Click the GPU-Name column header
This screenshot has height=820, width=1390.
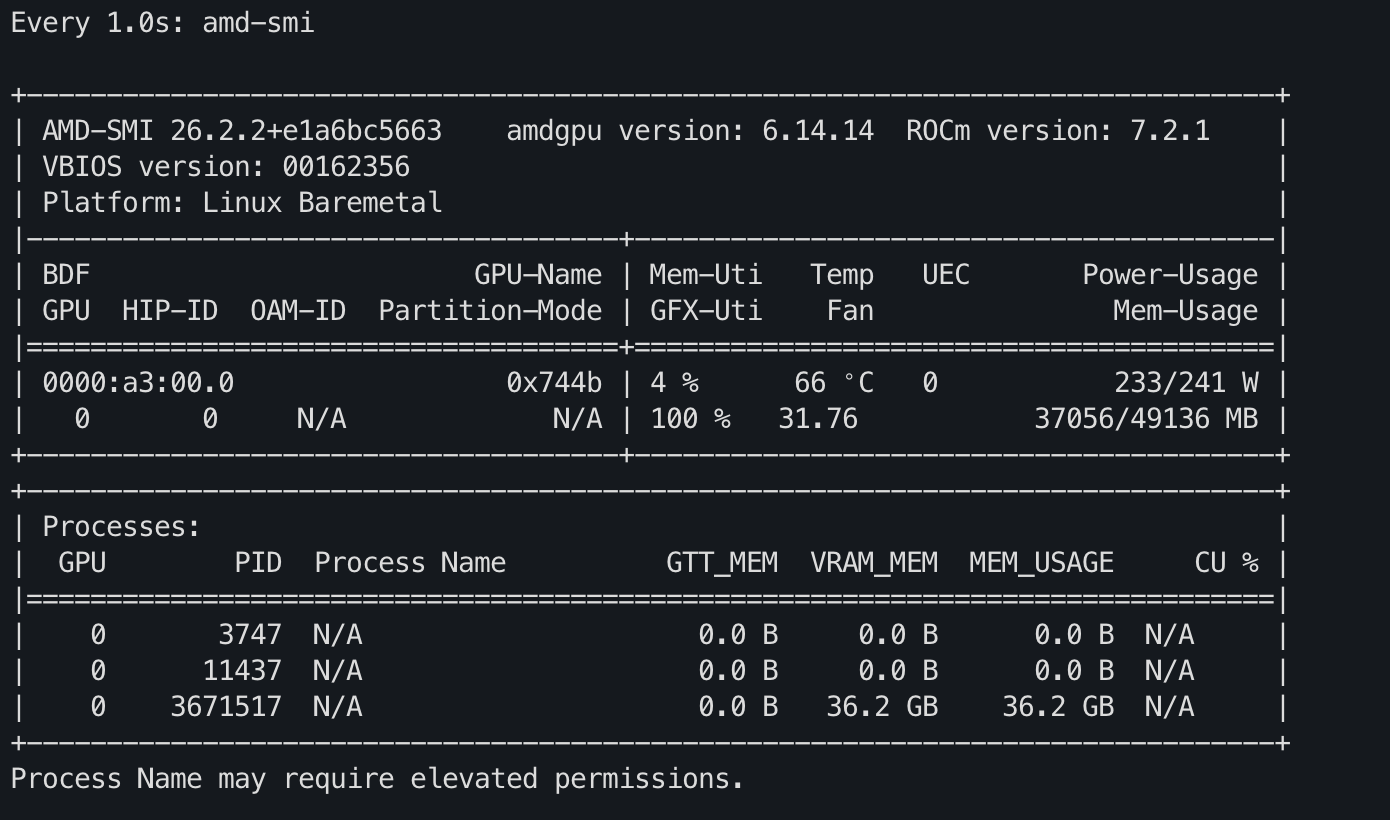538,275
